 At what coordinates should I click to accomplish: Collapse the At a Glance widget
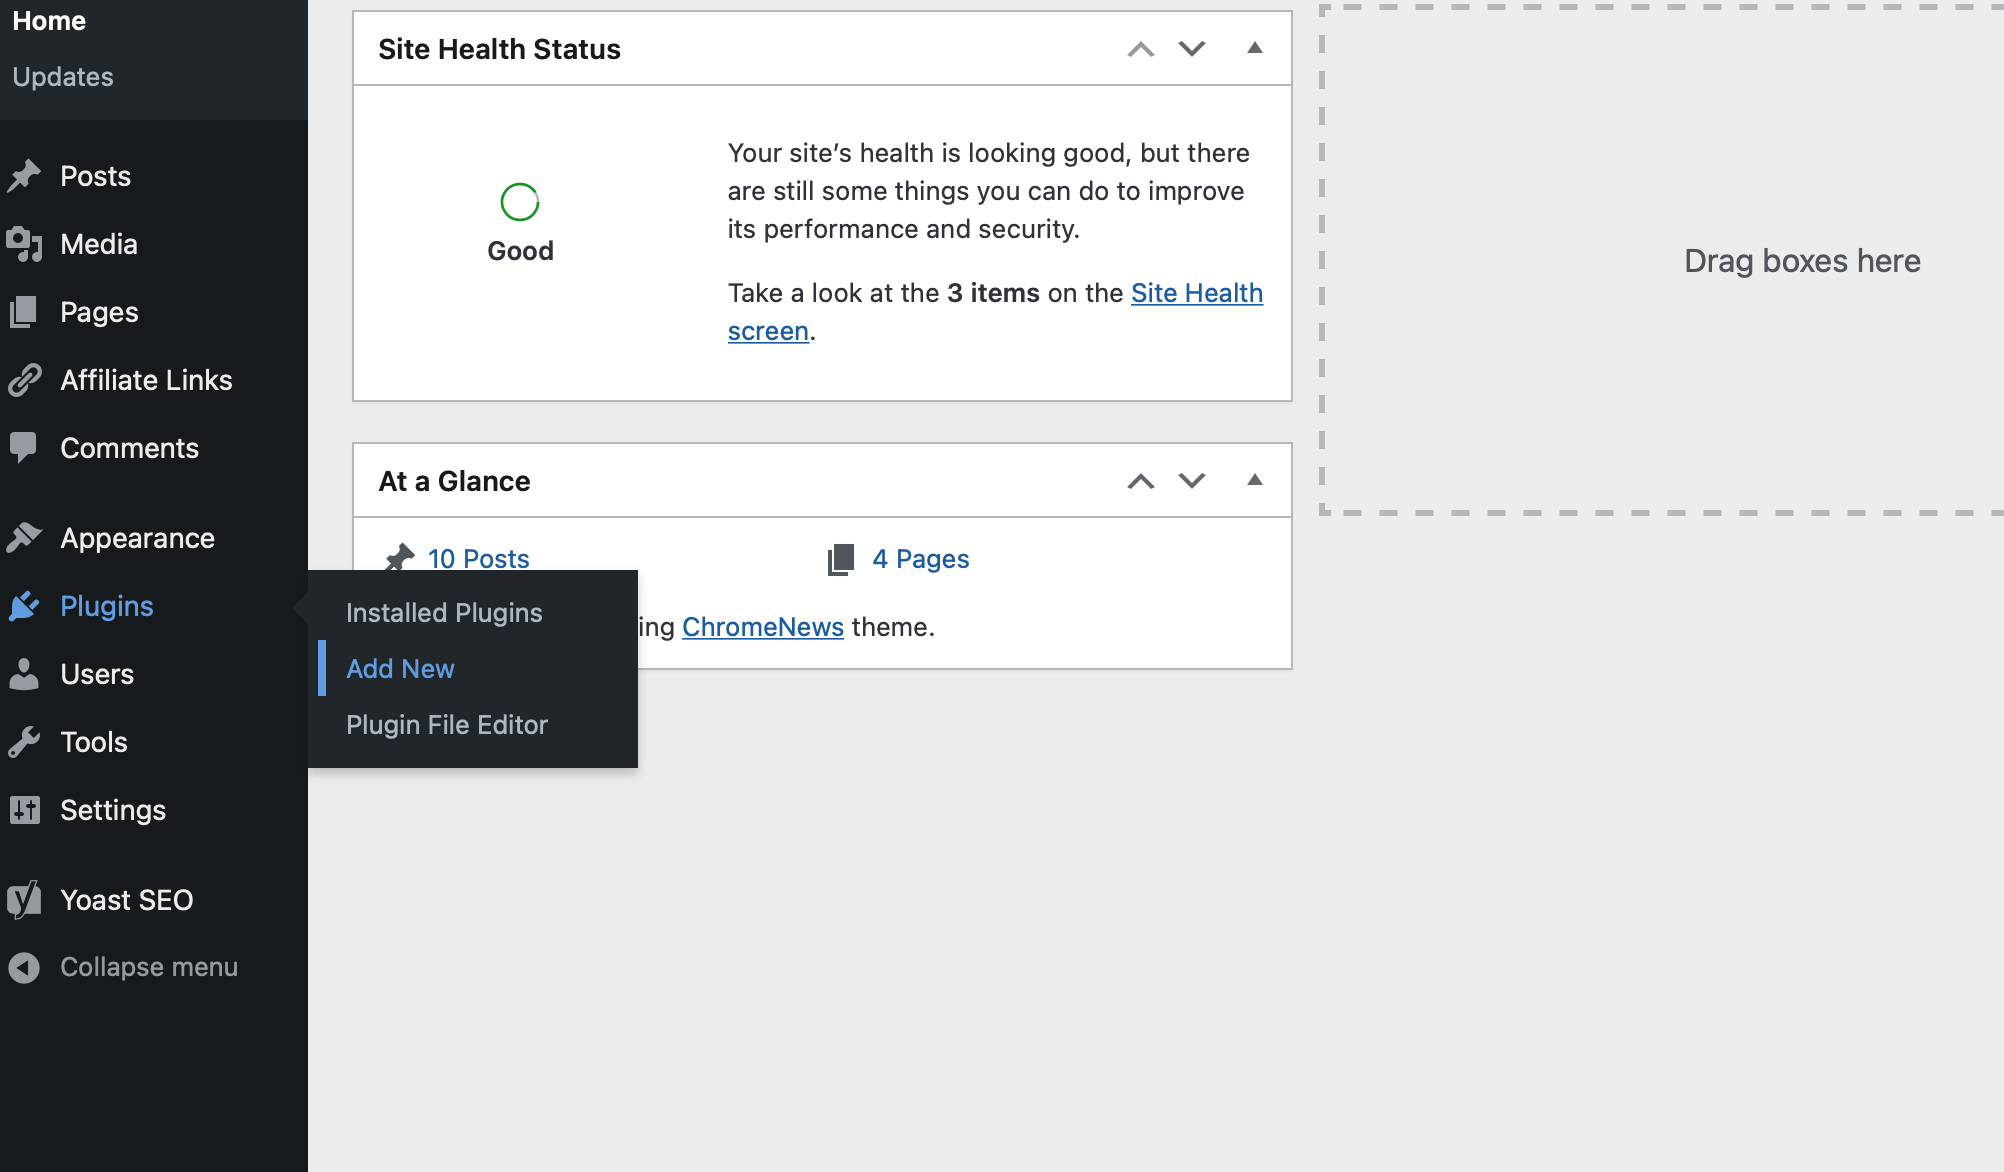1253,480
